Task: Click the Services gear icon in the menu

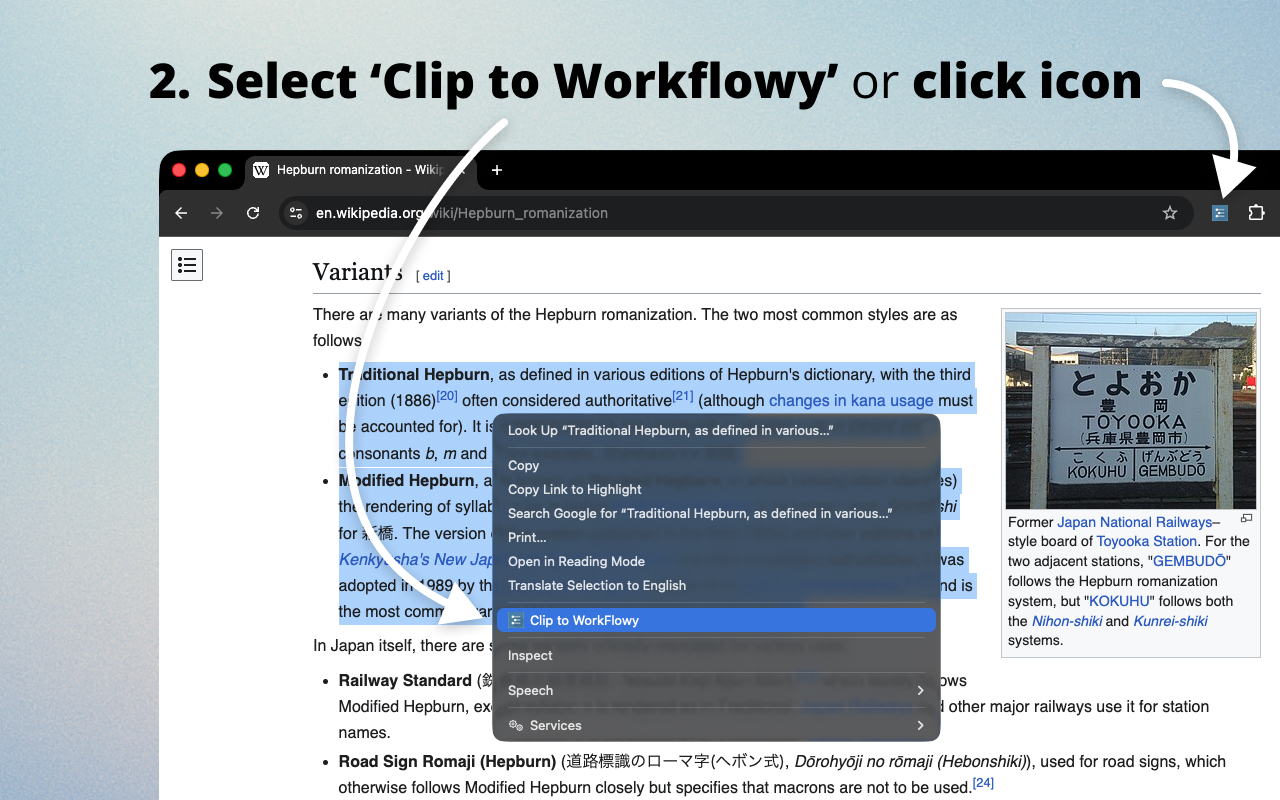Action: coord(514,725)
